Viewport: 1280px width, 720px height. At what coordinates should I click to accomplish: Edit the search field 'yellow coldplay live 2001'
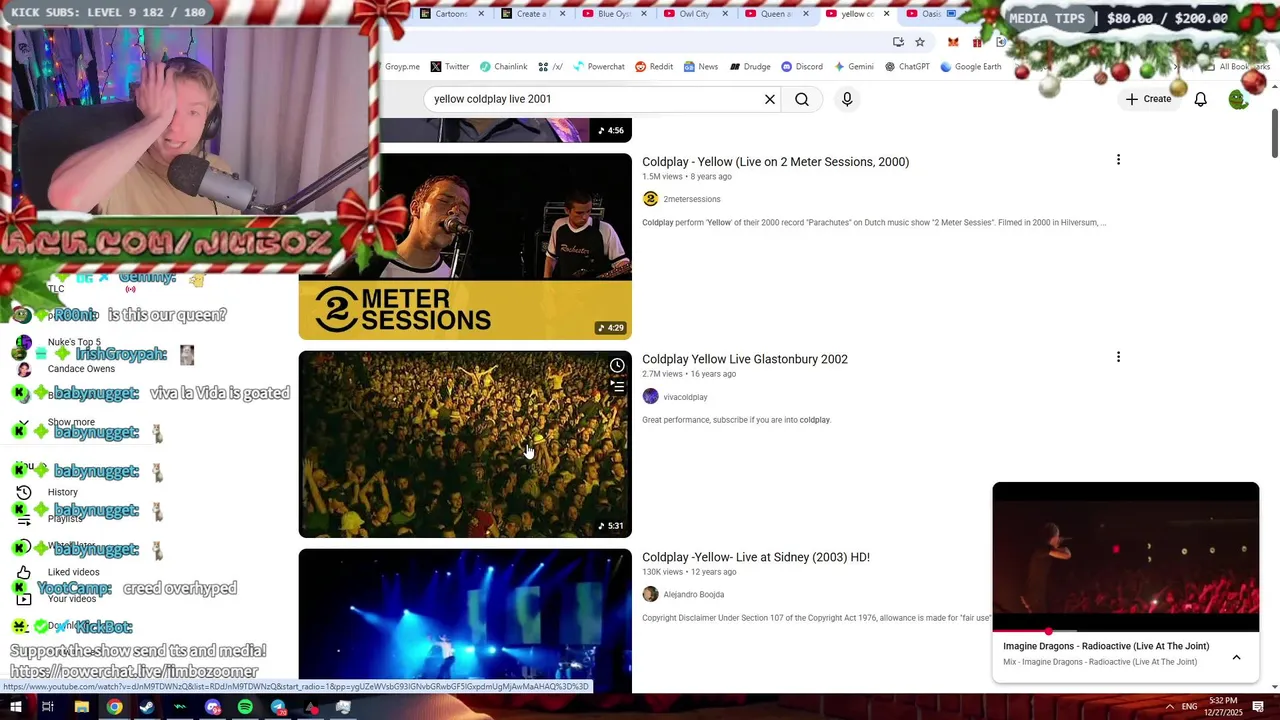click(594, 99)
